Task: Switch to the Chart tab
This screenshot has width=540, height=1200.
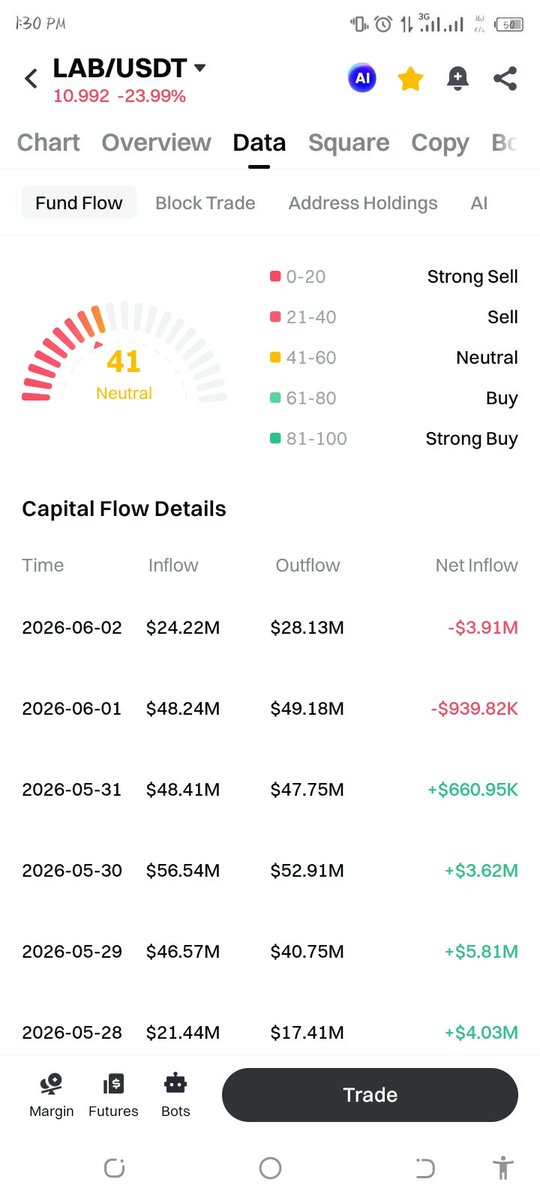Action: [48, 143]
